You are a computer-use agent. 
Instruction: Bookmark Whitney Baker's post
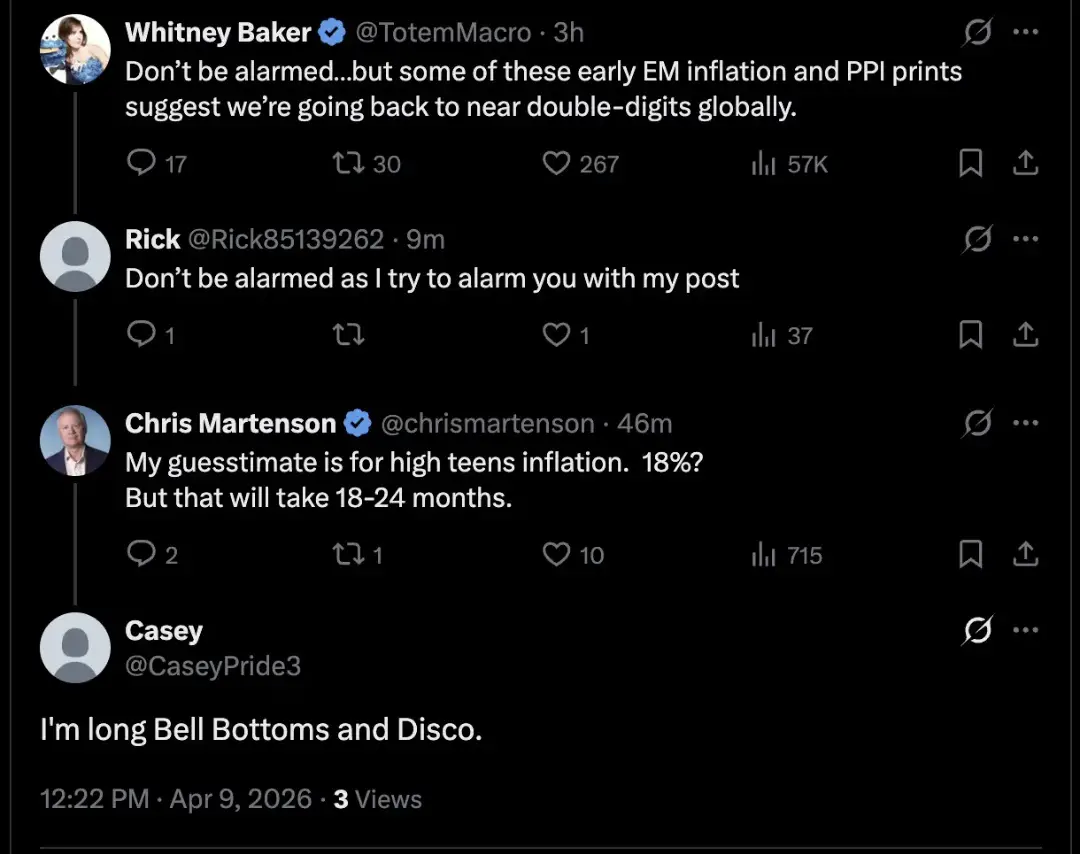(x=970, y=163)
